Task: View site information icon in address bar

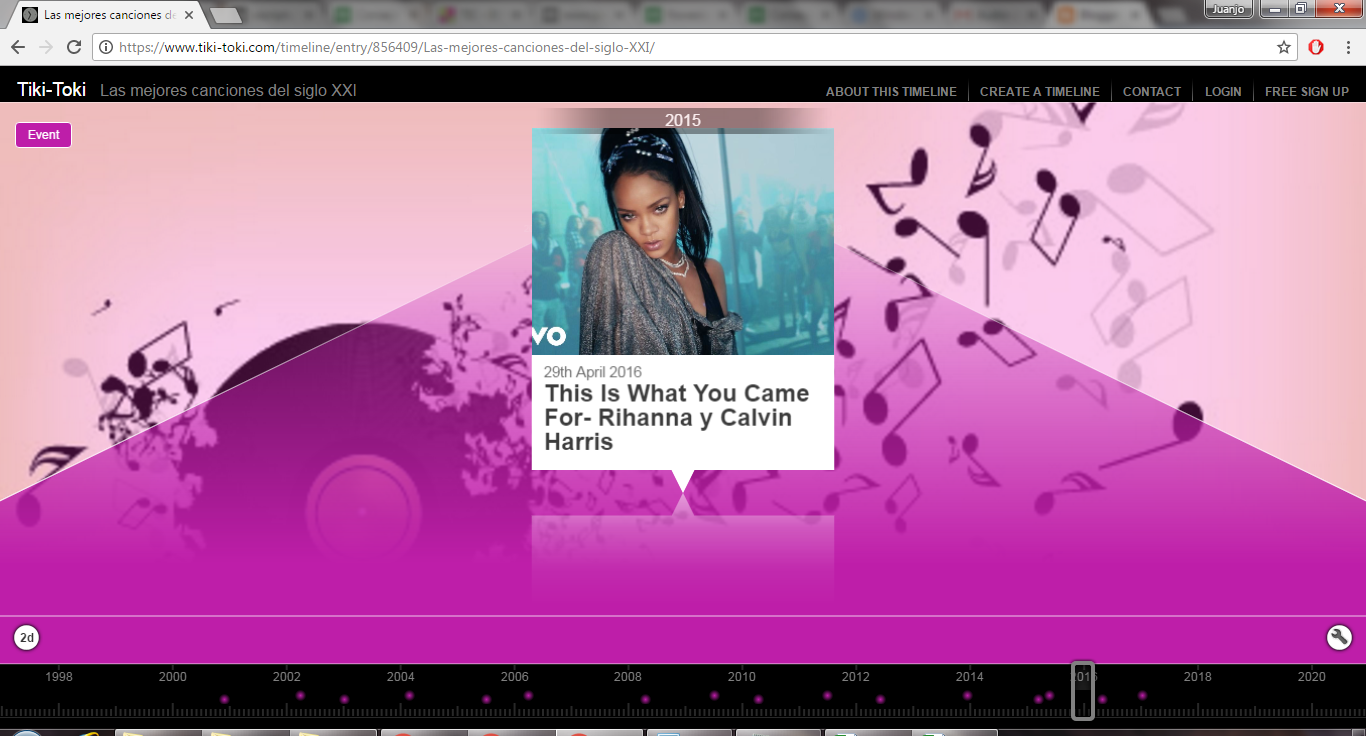Action: (x=106, y=47)
